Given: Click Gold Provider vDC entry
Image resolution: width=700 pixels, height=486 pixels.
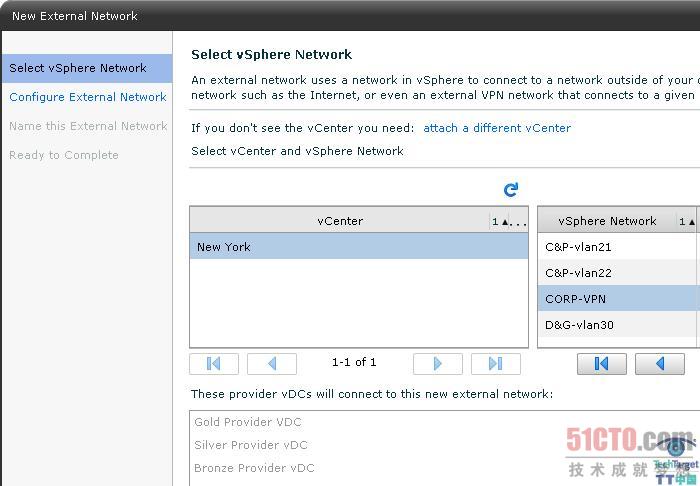Looking at the screenshot, I should point(248,422).
